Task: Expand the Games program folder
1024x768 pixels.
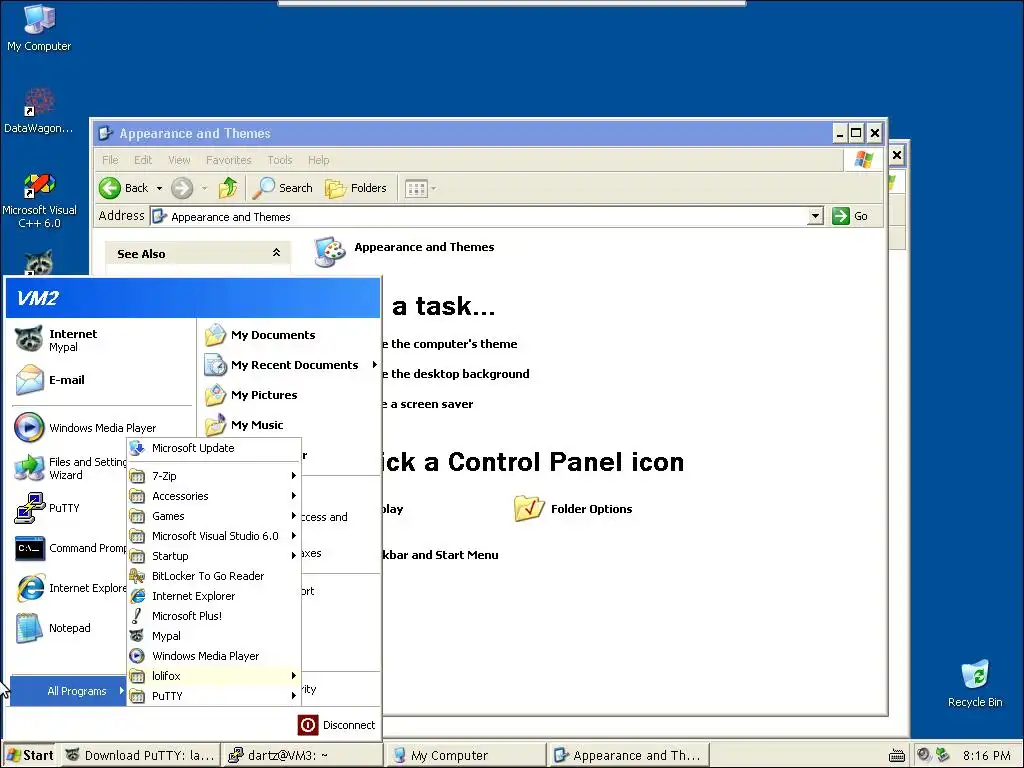Action: tap(214, 516)
